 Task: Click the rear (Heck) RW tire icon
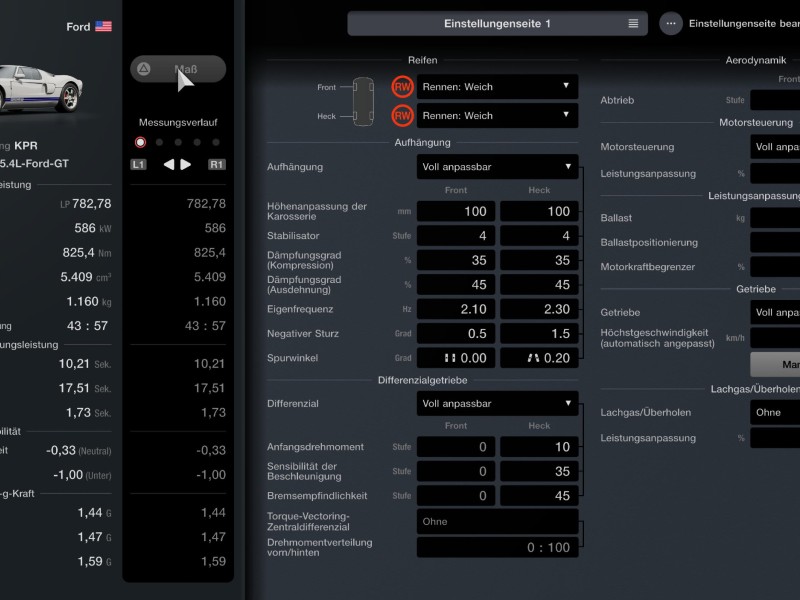(402, 116)
